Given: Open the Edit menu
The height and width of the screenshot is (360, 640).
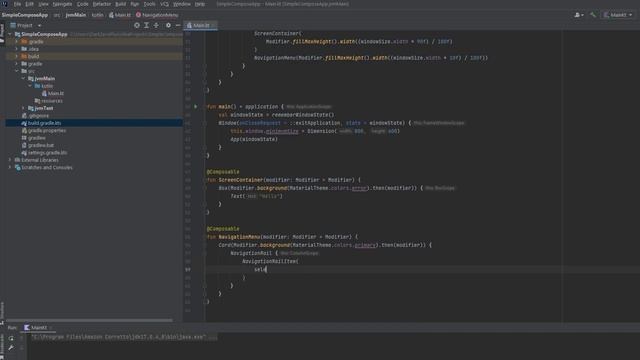Looking at the screenshot, I should click(x=29, y=4).
